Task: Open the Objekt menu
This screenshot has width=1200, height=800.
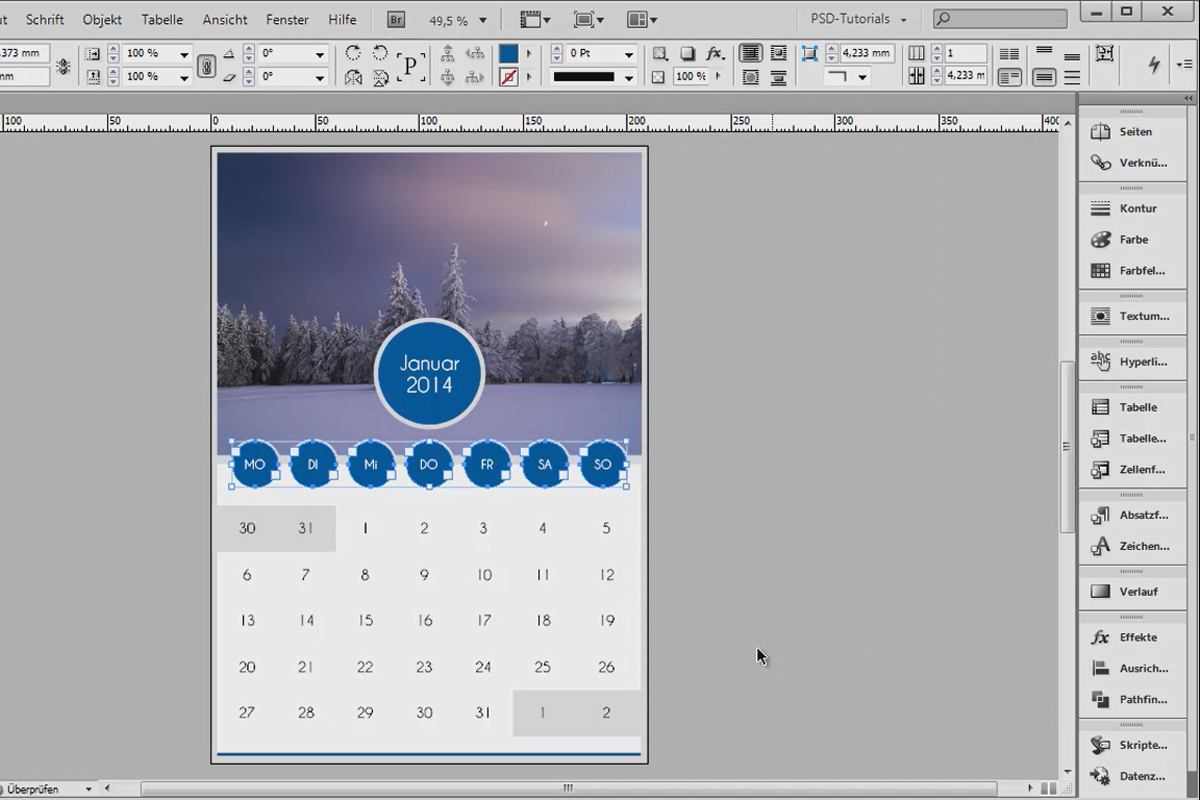Action: point(102,20)
